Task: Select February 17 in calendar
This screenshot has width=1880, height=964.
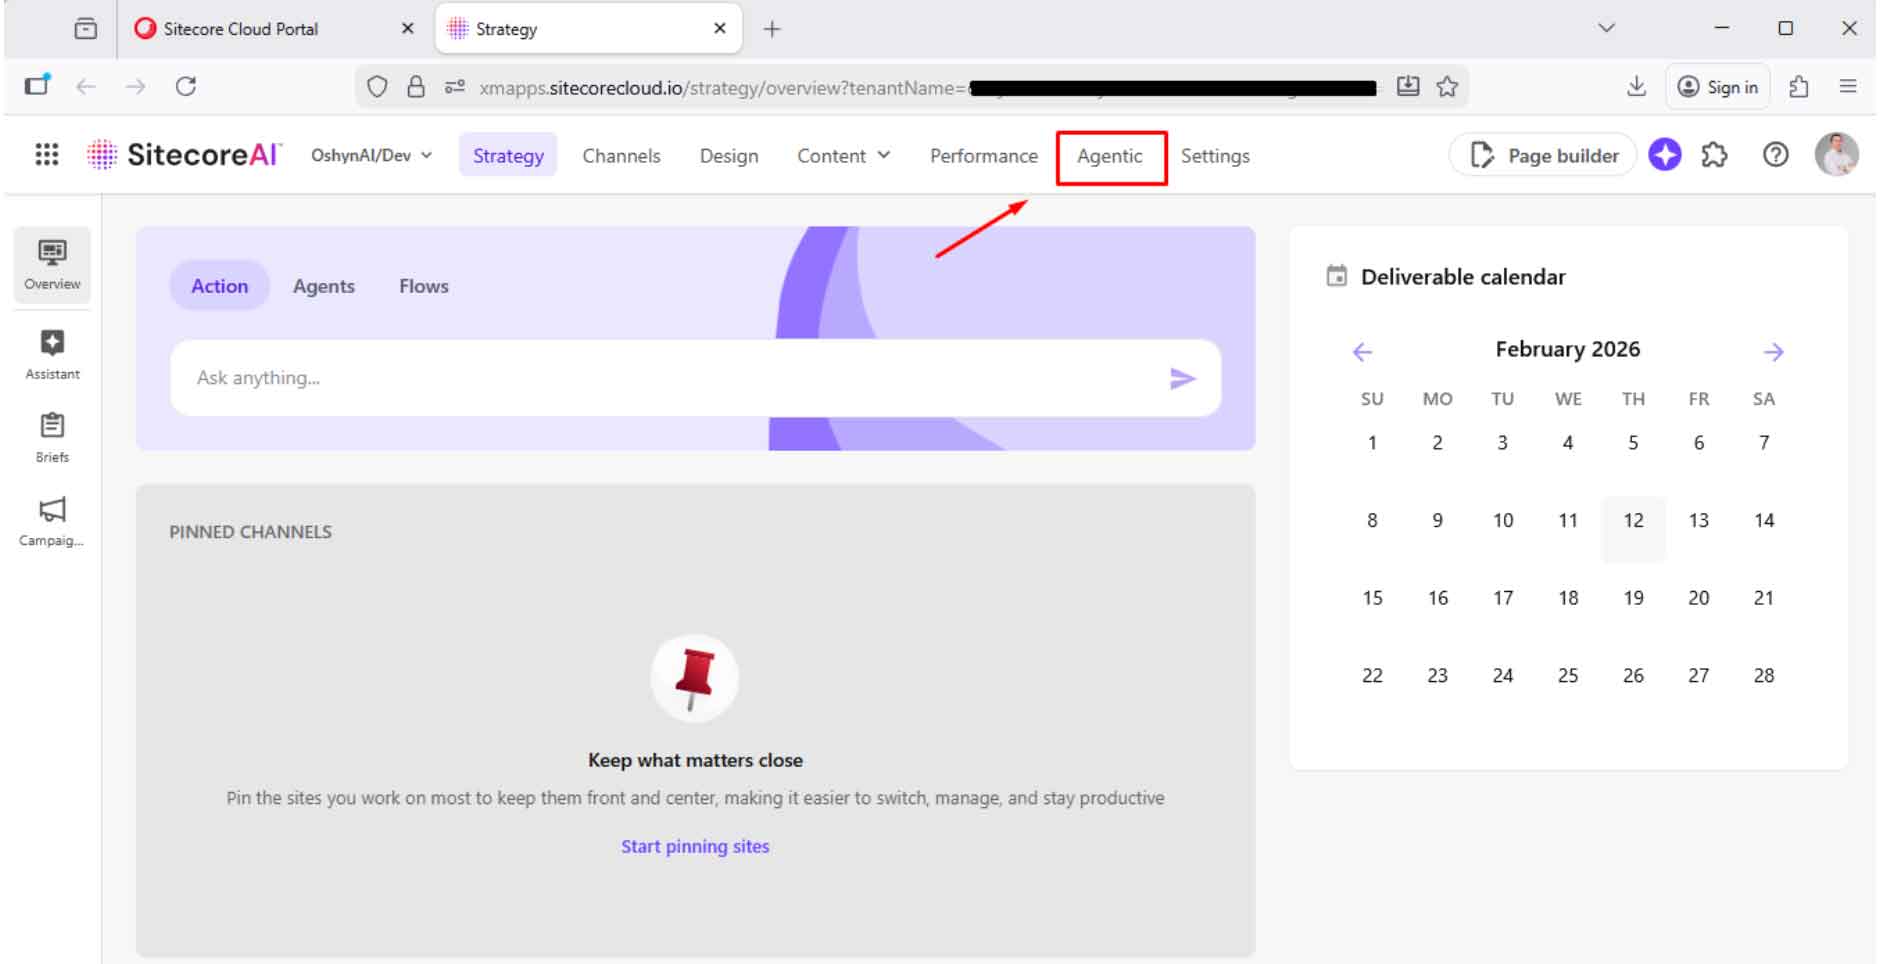Action: pyautogui.click(x=1503, y=598)
